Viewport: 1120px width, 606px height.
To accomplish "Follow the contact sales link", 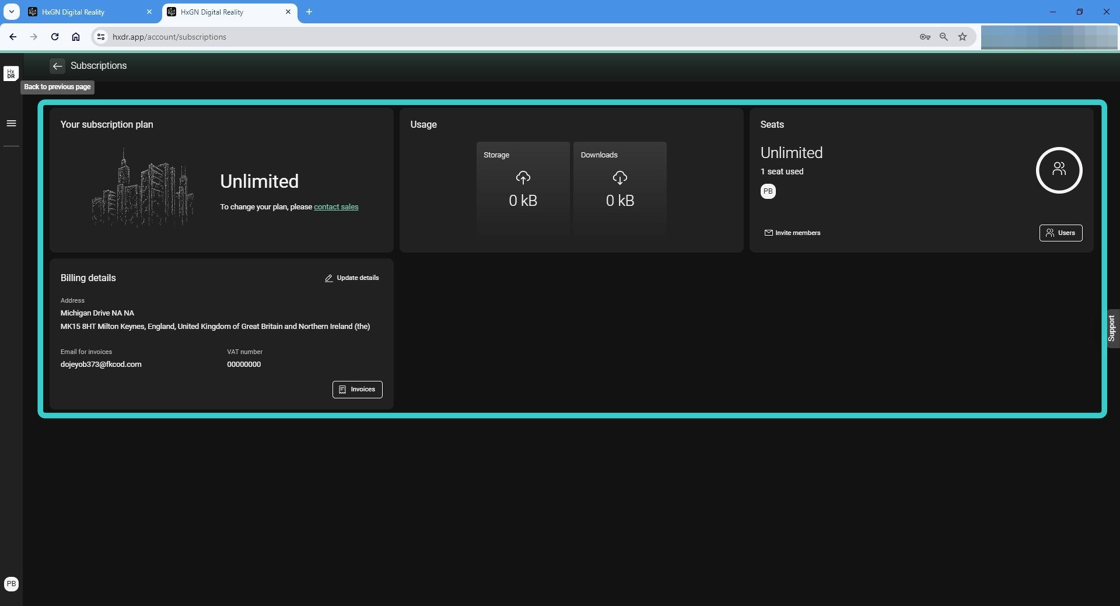I will [336, 207].
